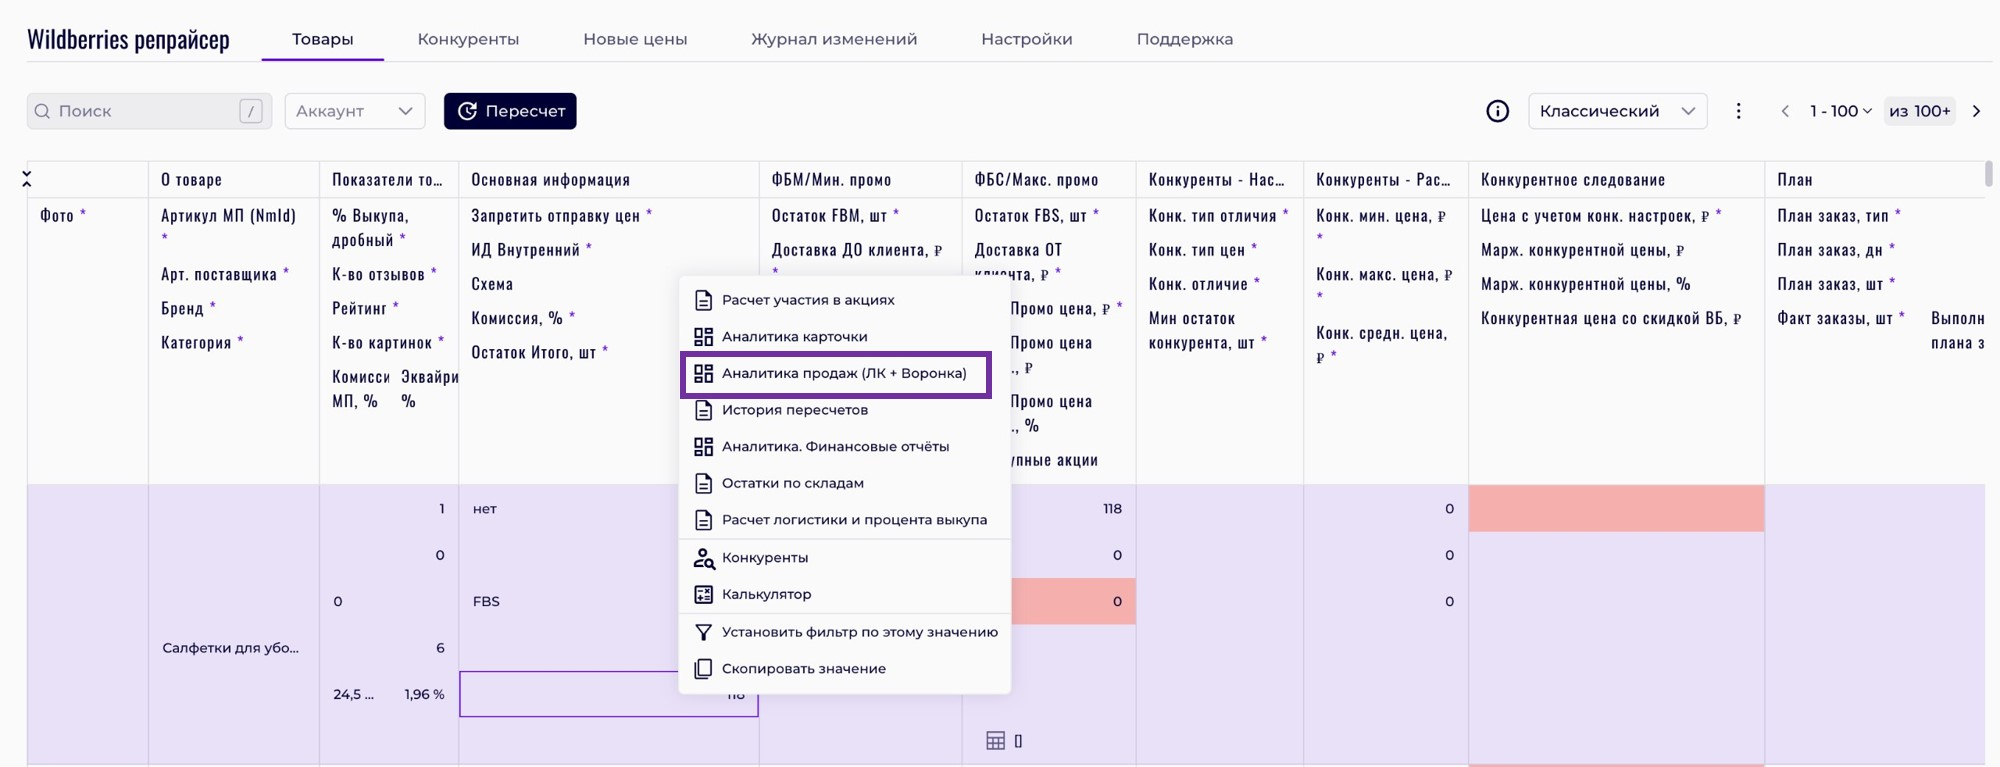
Task: Go to next page with right chevron
Action: pos(1976,111)
